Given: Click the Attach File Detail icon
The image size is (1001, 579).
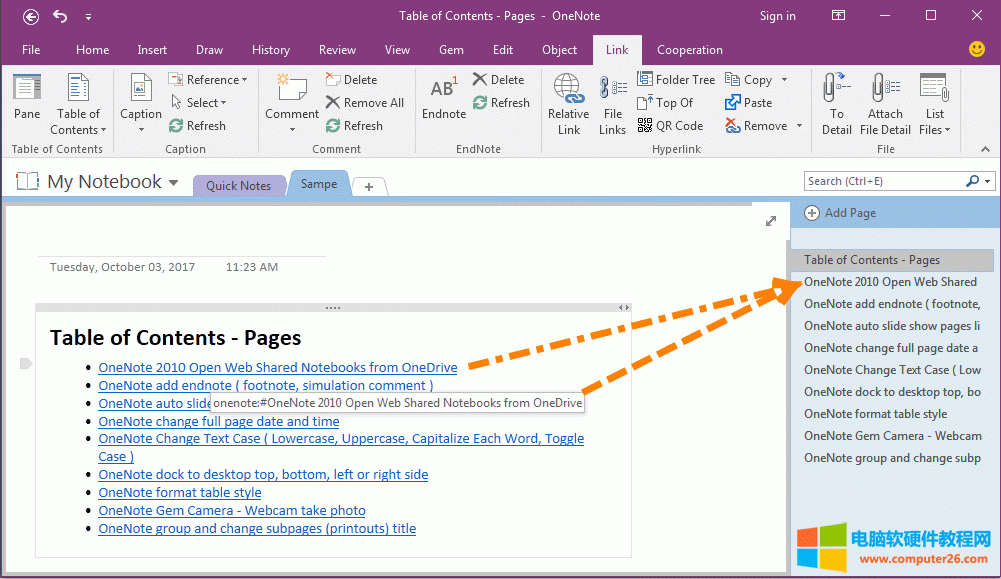Looking at the screenshot, I should [x=885, y=103].
